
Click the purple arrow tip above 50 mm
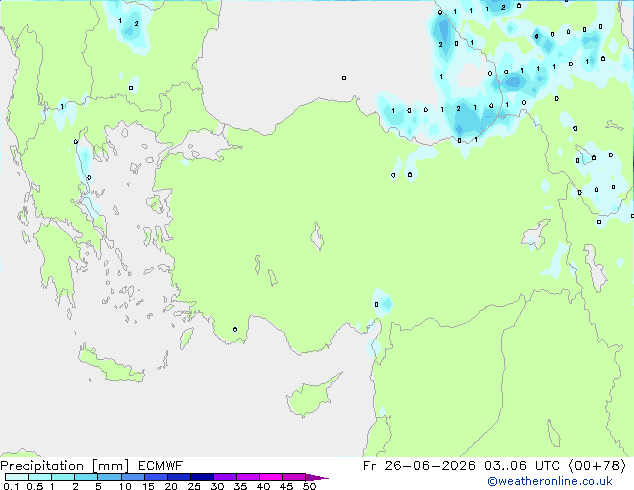[316, 477]
